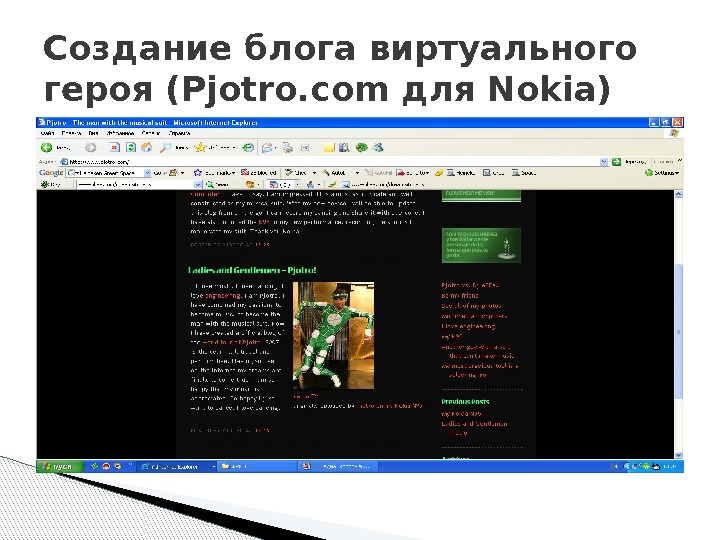This screenshot has width=720, height=540.
Task: Click the 'I love engineering' sidebar link
Action: (468, 326)
